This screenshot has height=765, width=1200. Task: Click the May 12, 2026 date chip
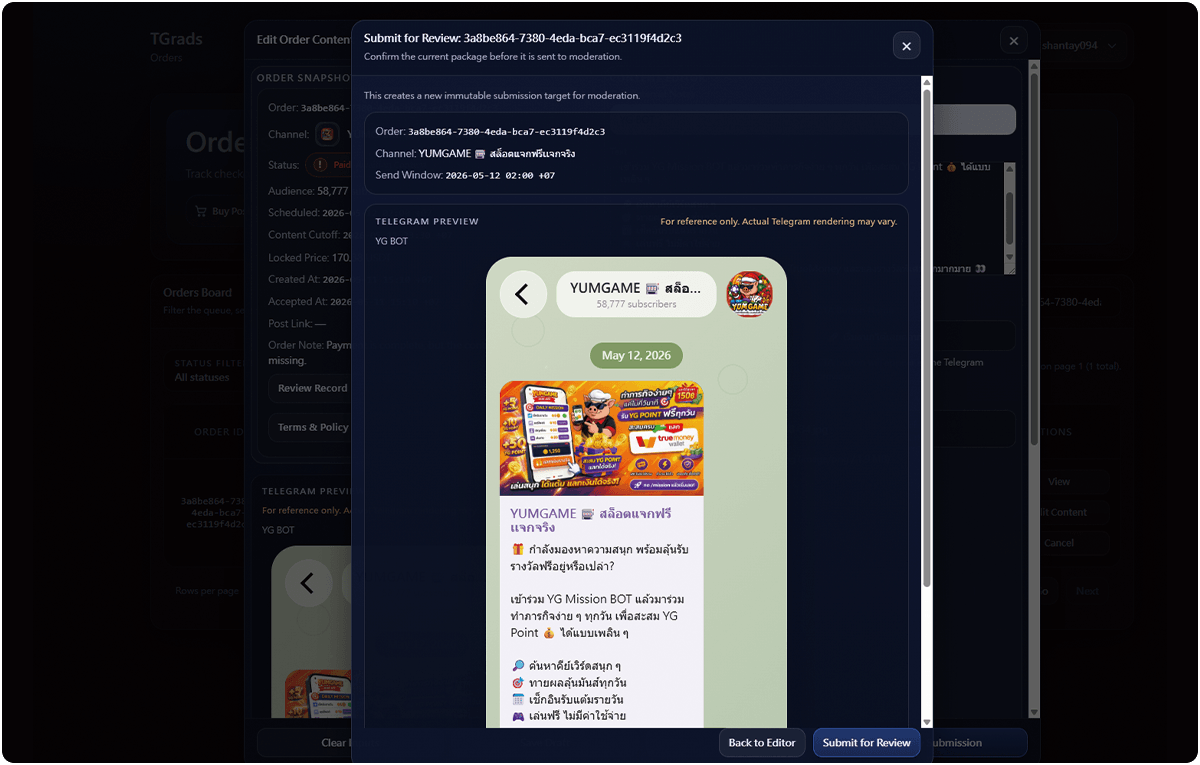tap(636, 355)
